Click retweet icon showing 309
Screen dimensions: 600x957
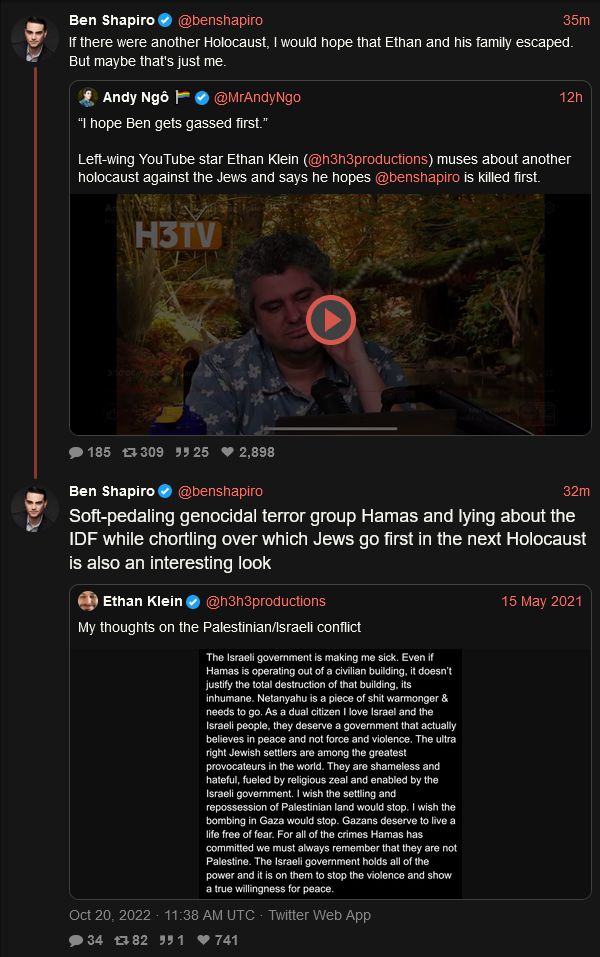tap(129, 452)
